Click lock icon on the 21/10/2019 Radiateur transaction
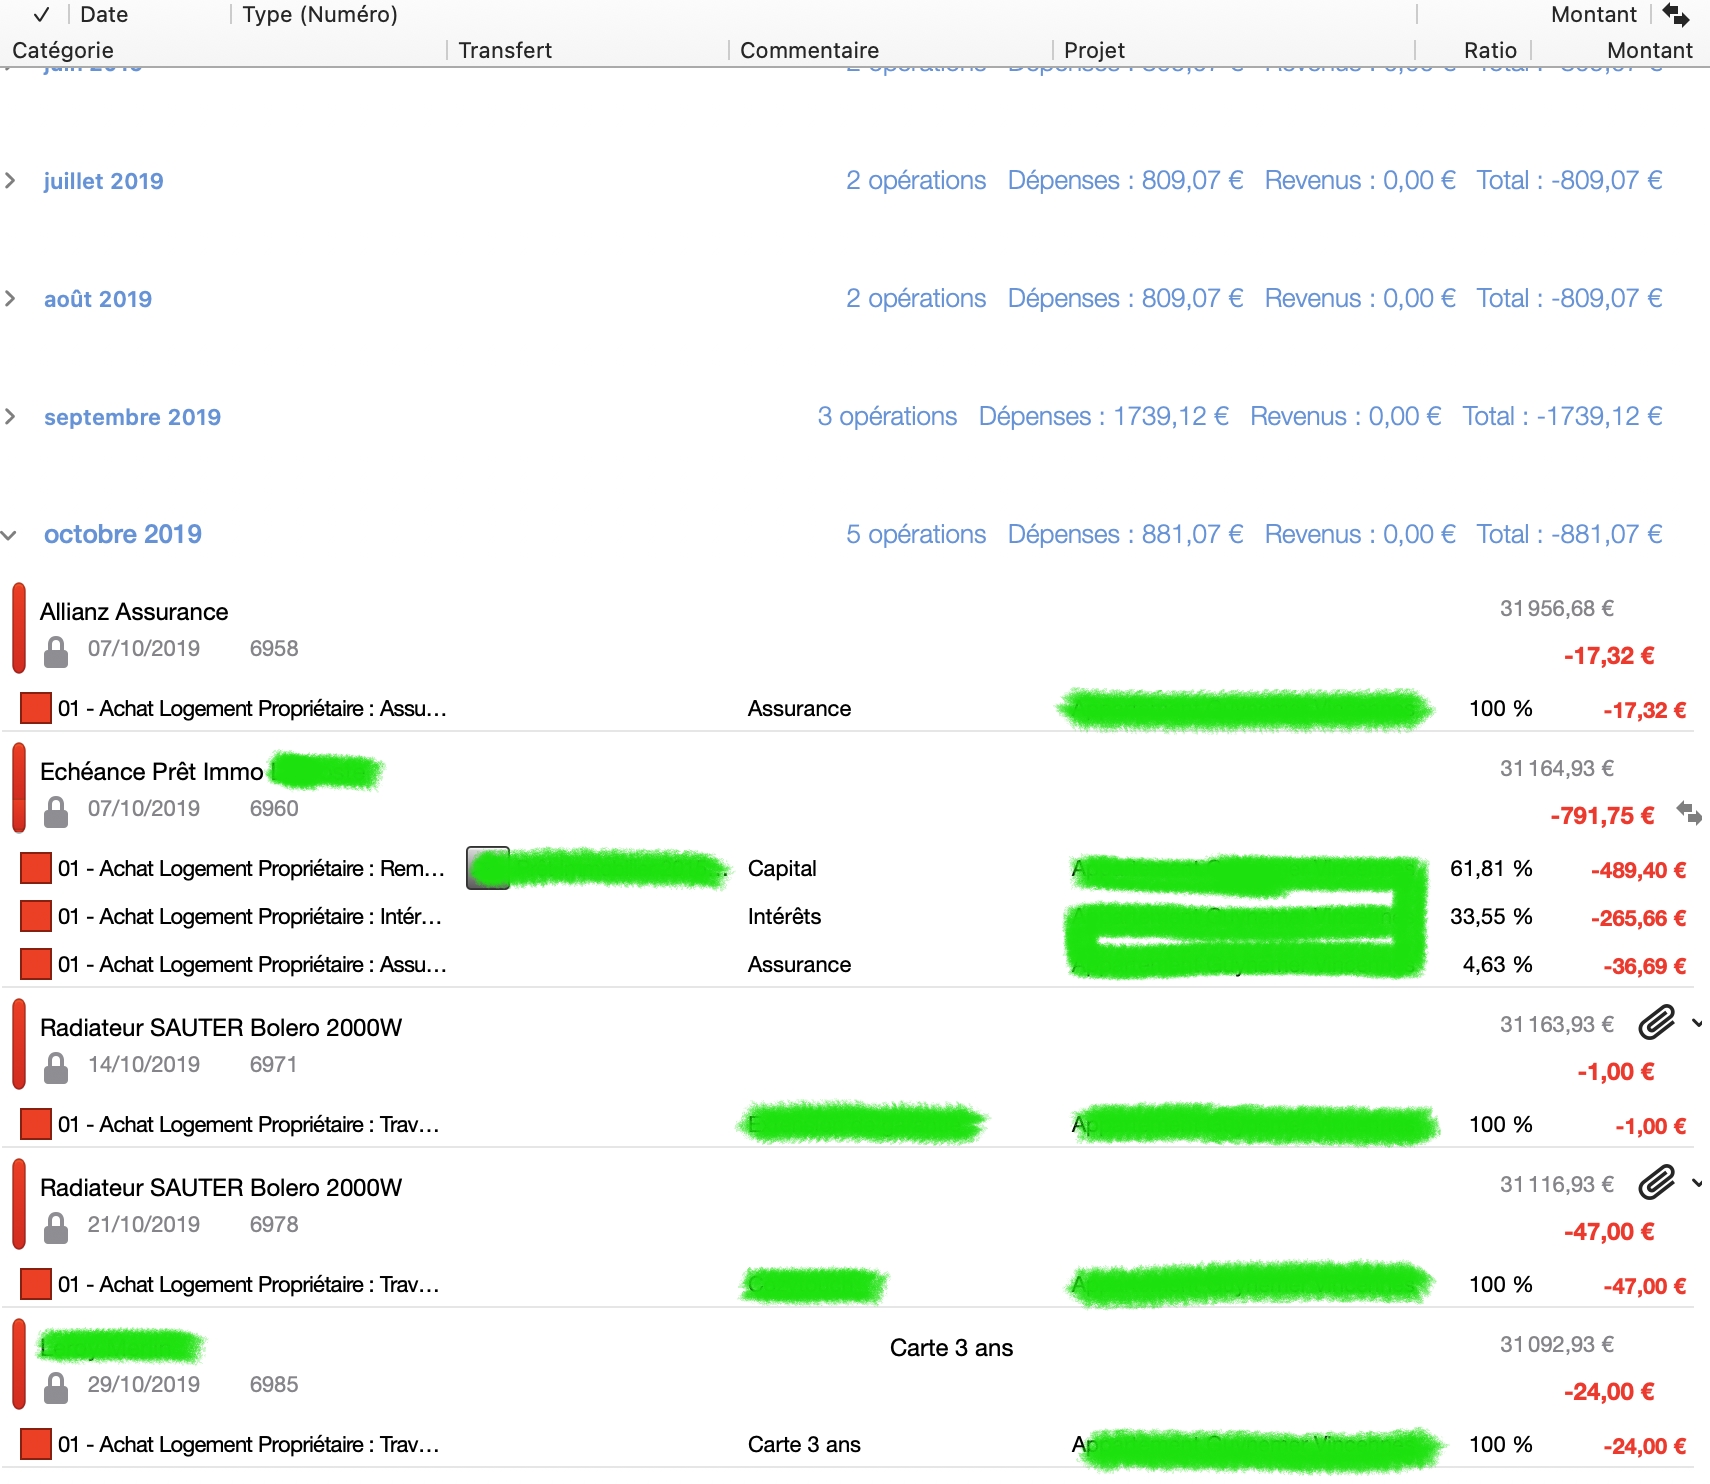 pos(56,1227)
